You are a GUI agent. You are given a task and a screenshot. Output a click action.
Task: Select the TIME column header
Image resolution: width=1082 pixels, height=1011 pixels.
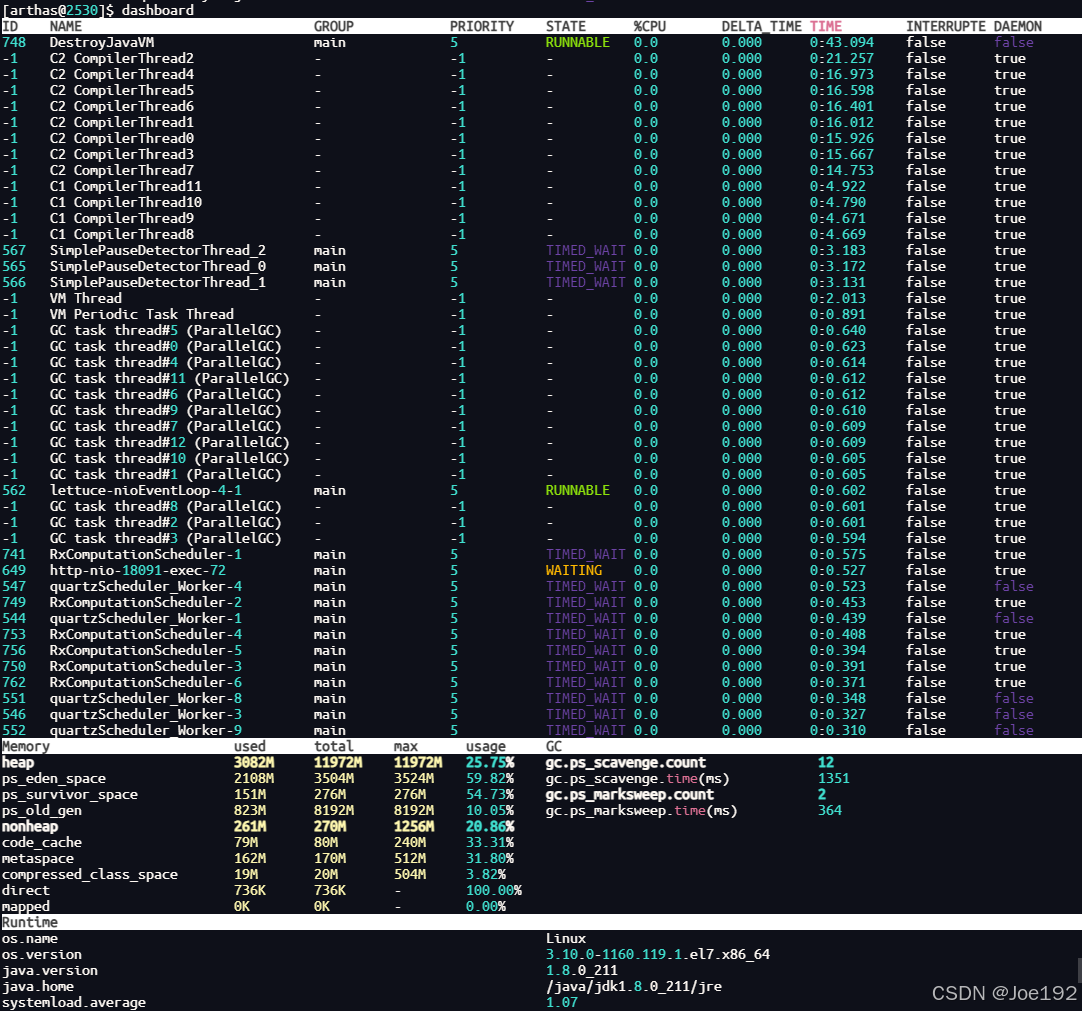click(x=825, y=26)
